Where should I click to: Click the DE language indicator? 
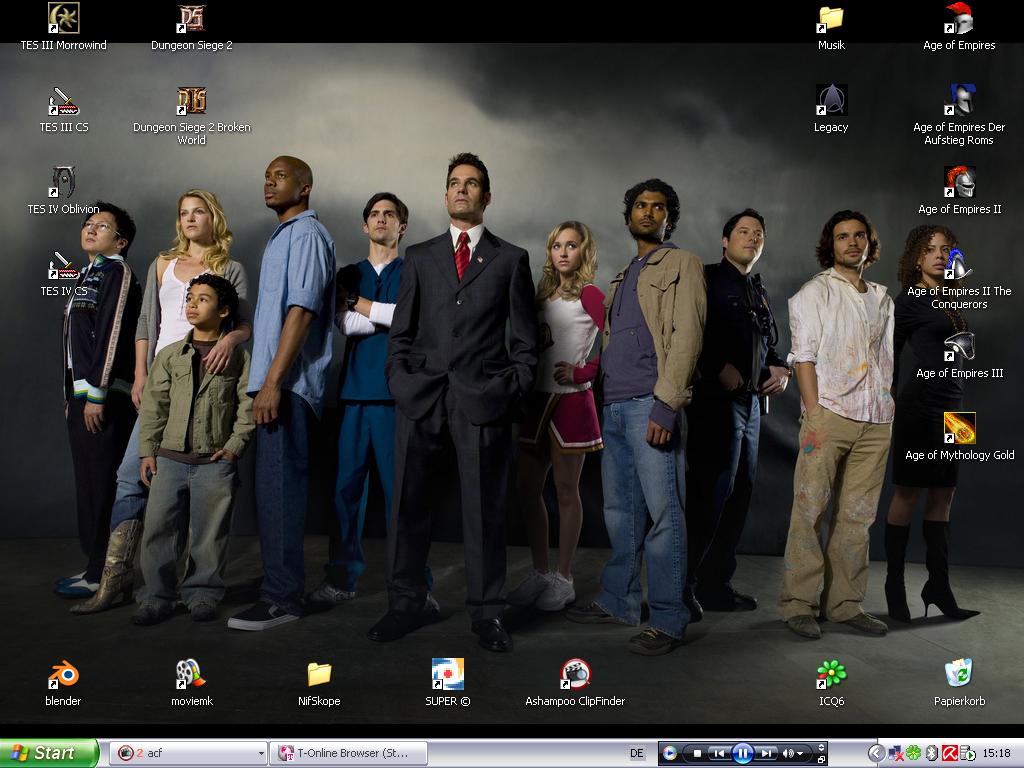tap(636, 753)
